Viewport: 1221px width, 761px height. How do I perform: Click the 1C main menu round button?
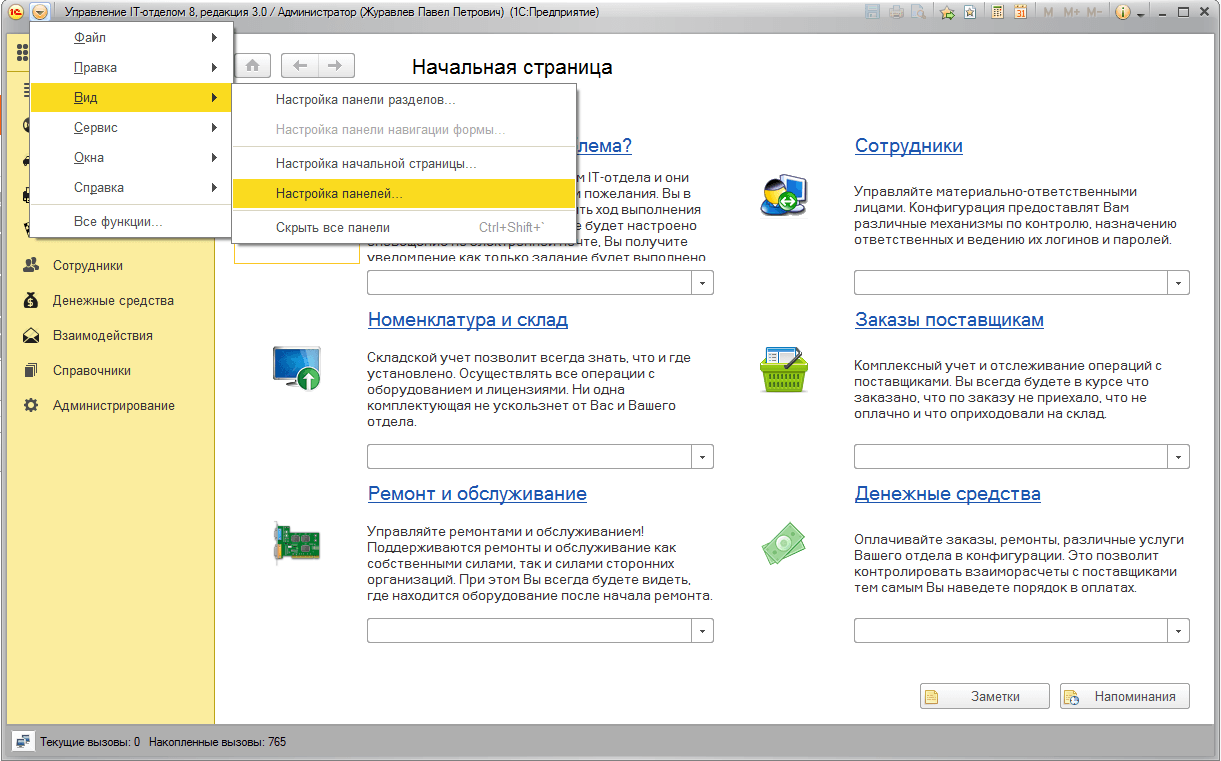39,12
